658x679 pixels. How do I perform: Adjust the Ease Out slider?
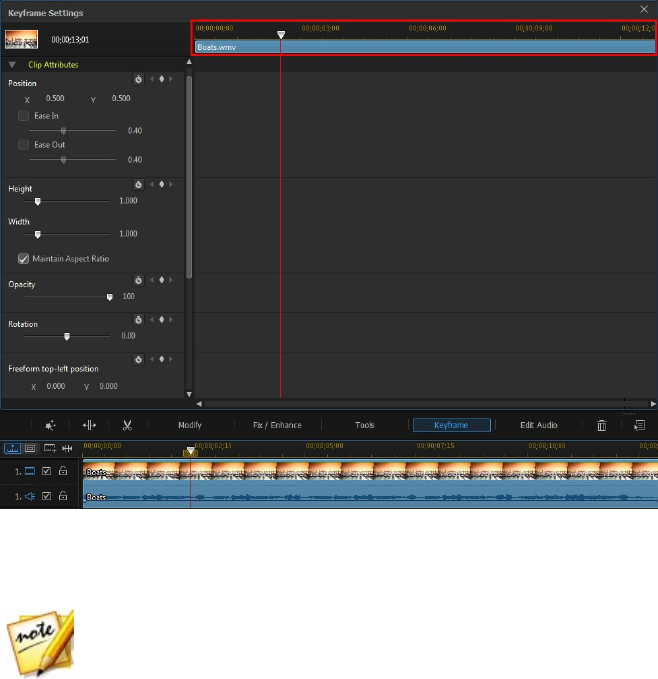tap(64, 160)
